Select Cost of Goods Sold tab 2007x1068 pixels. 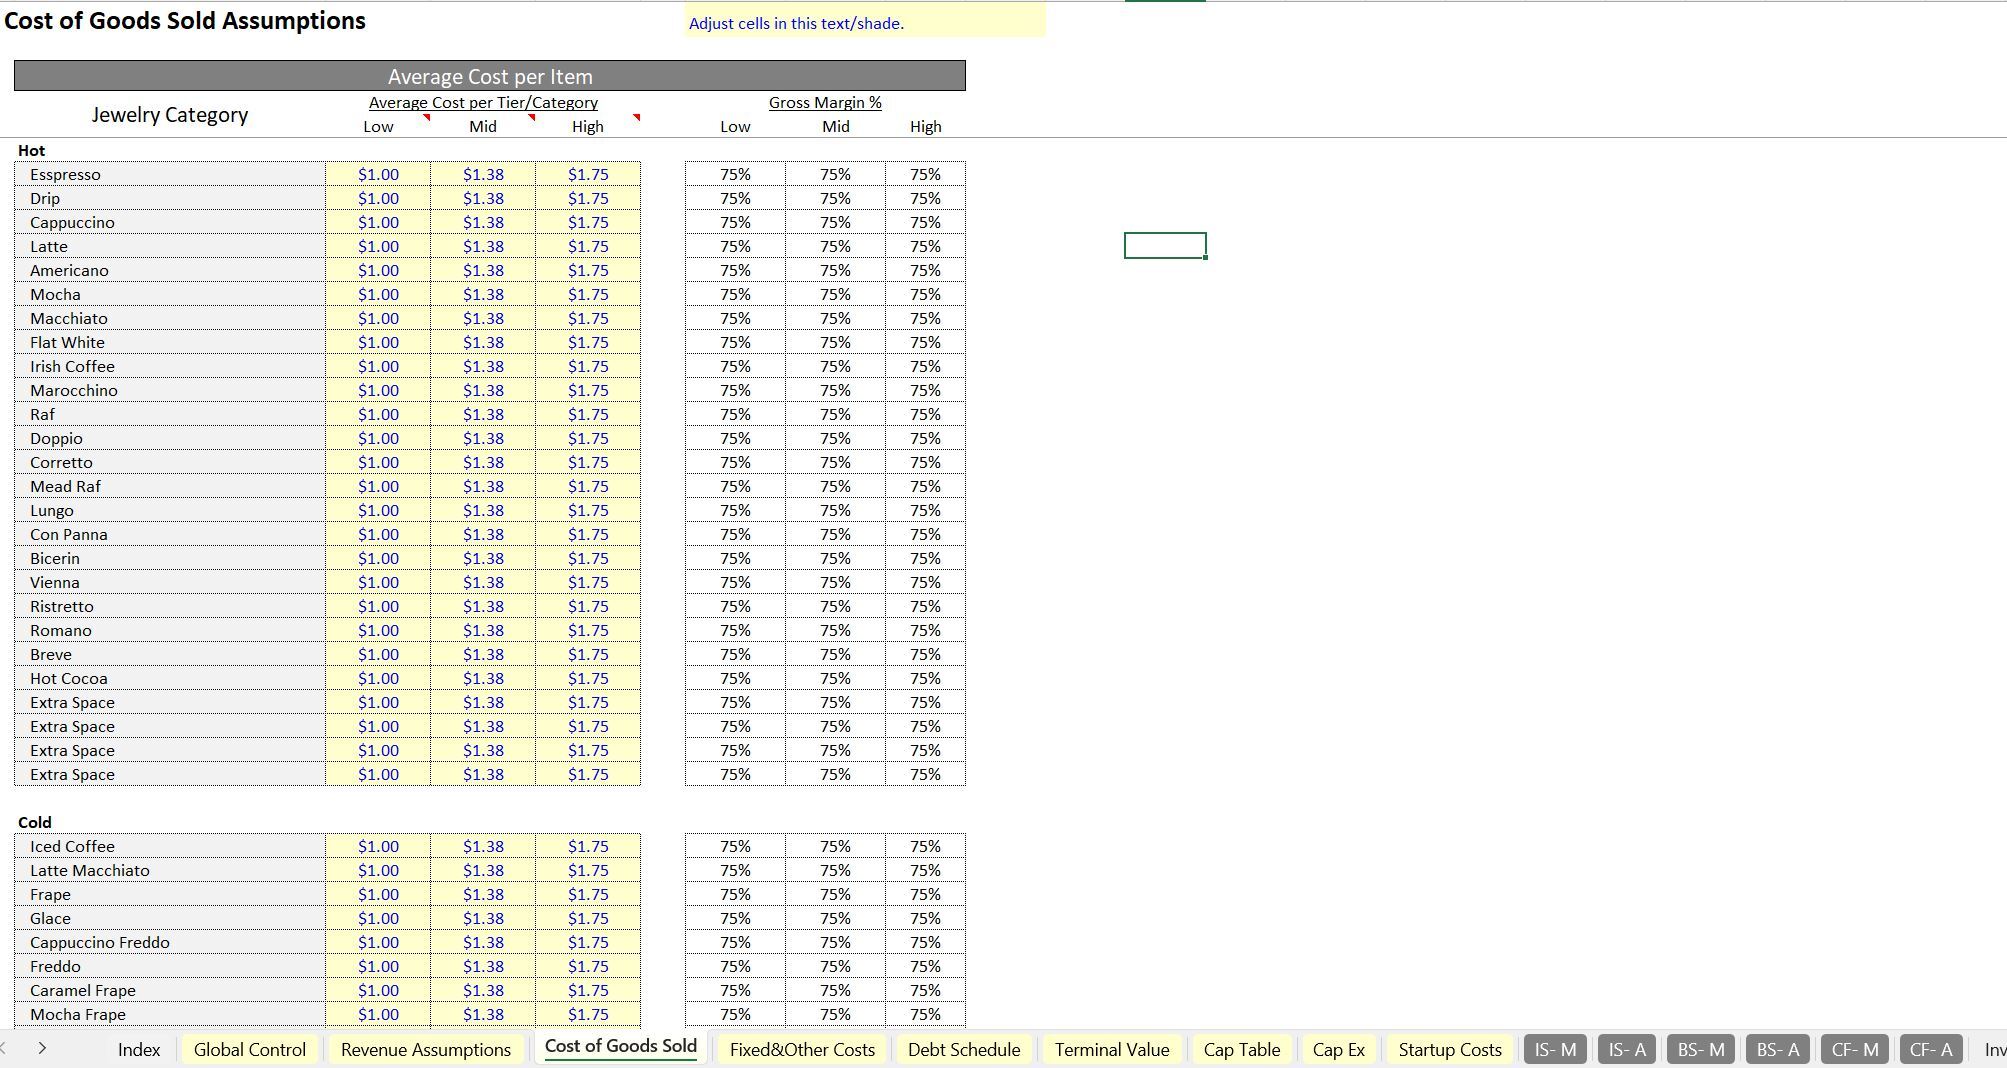(620, 1046)
